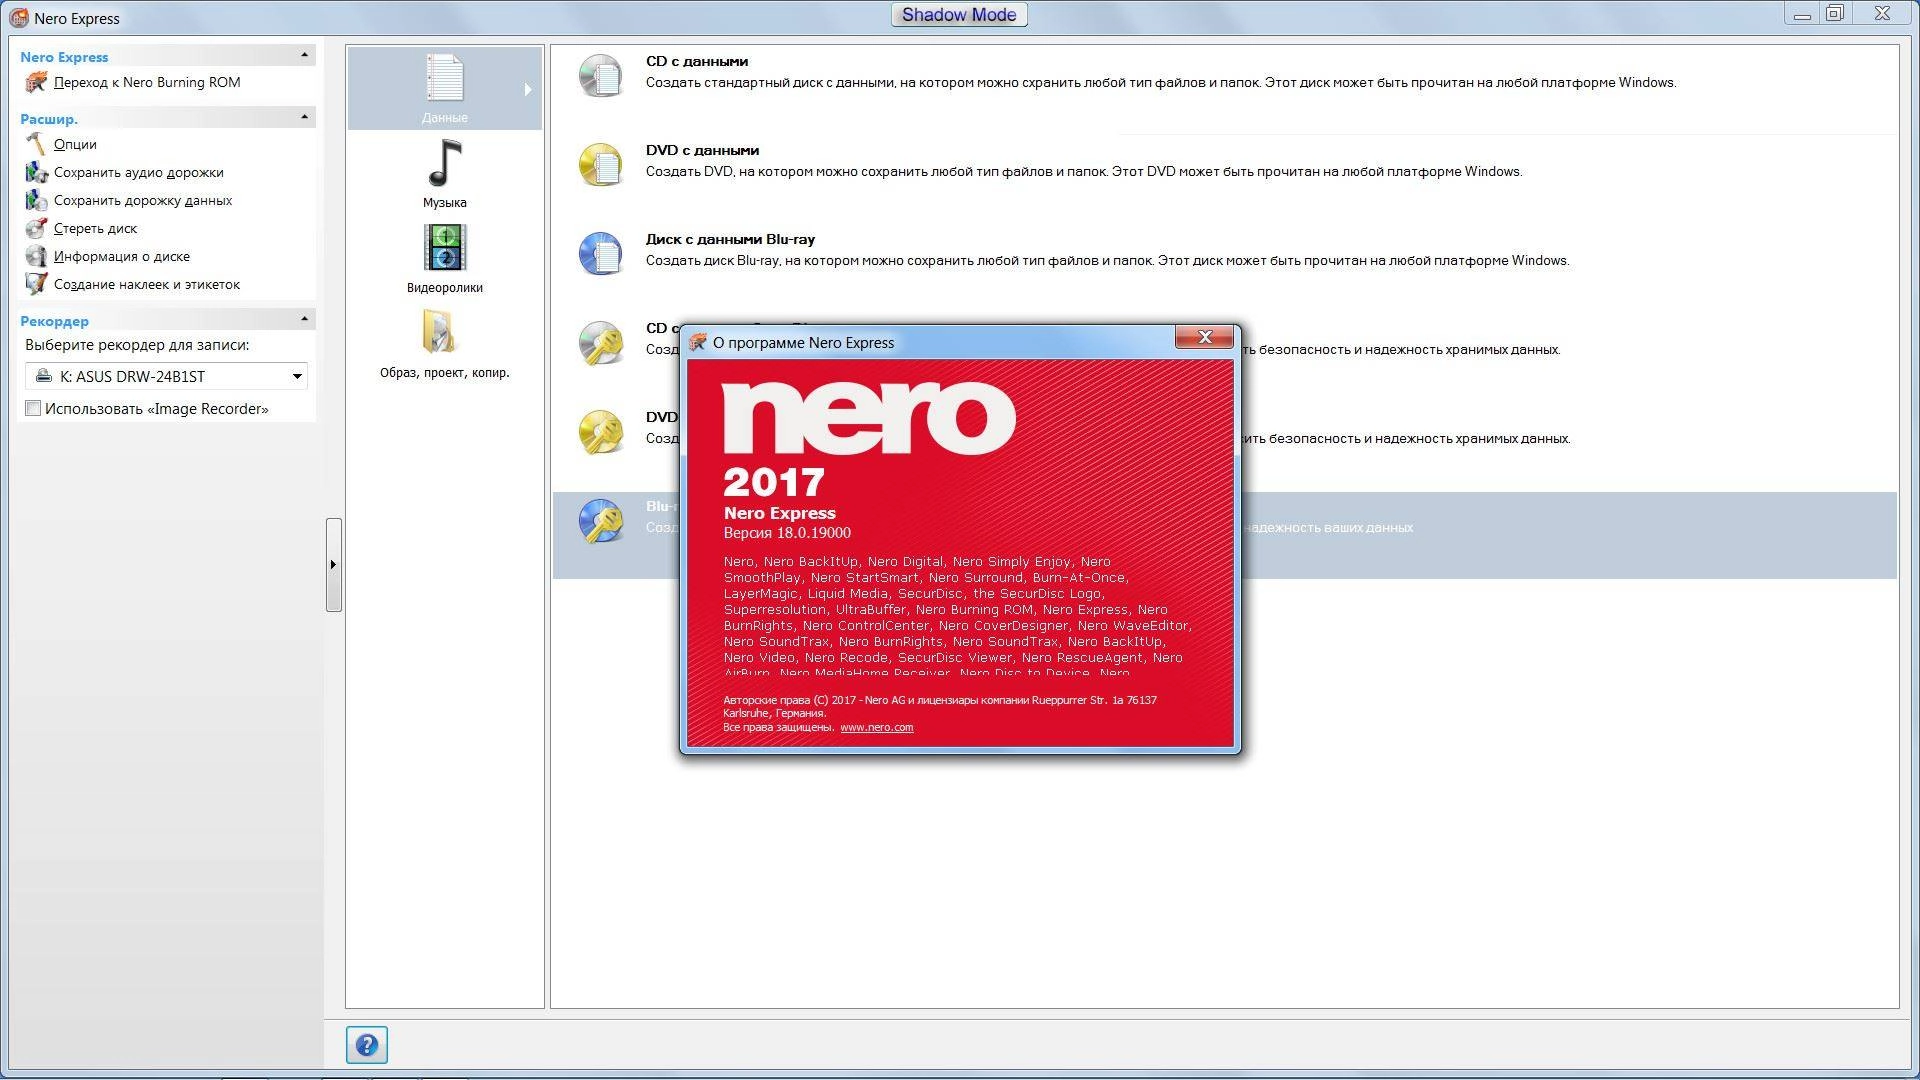1920x1080 pixels.
Task: Click Создание наклеек и этикеток
Action: (147, 284)
